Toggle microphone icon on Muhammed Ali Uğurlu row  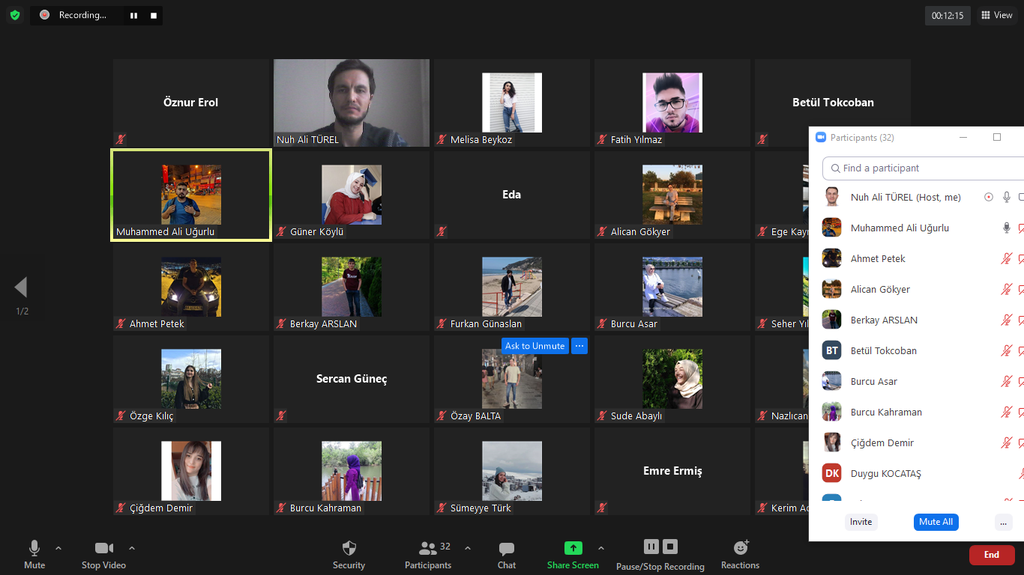1006,227
